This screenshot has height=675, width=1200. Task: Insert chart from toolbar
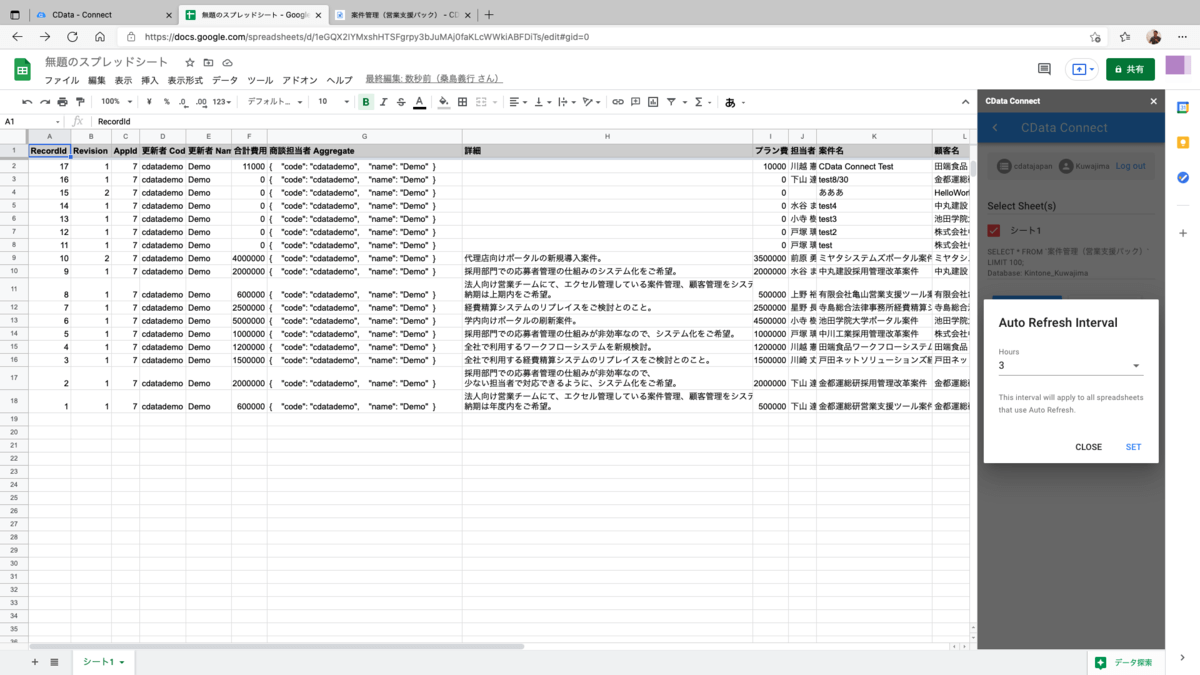coord(653,102)
